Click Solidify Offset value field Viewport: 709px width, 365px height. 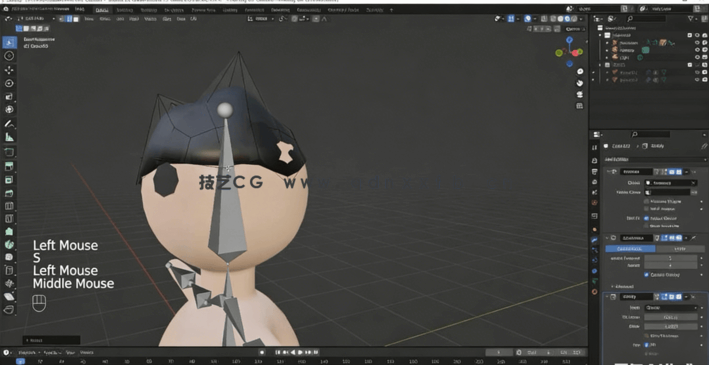(x=671, y=326)
